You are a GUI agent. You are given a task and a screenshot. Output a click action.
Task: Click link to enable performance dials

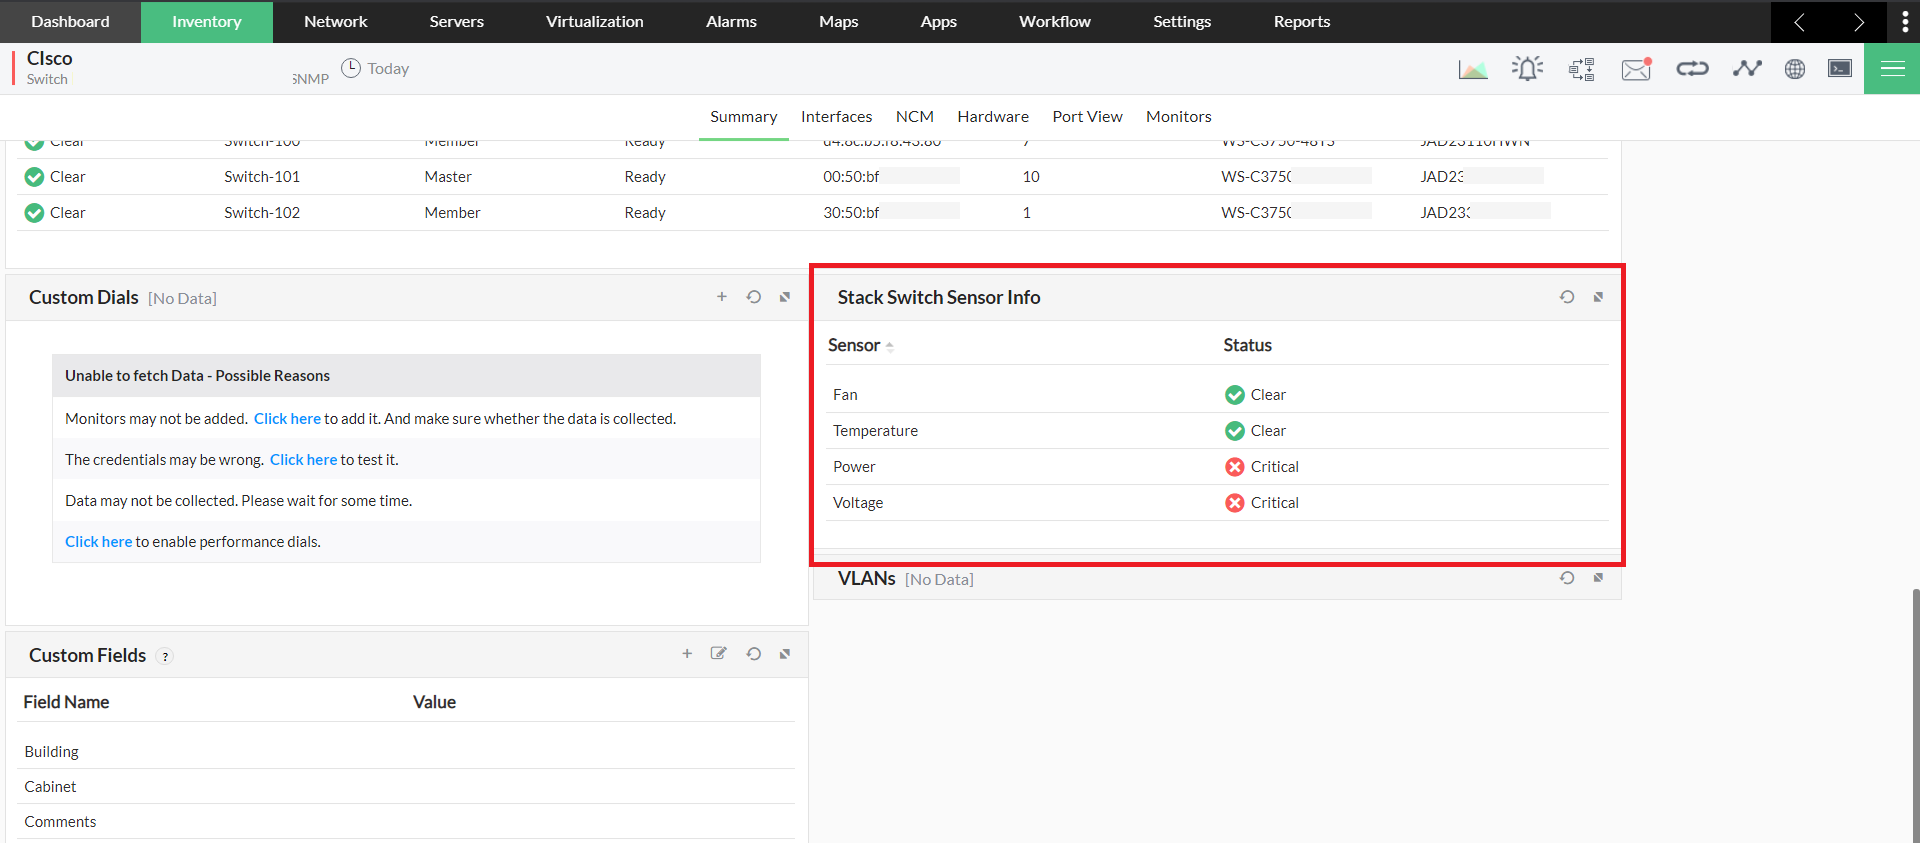tap(98, 542)
